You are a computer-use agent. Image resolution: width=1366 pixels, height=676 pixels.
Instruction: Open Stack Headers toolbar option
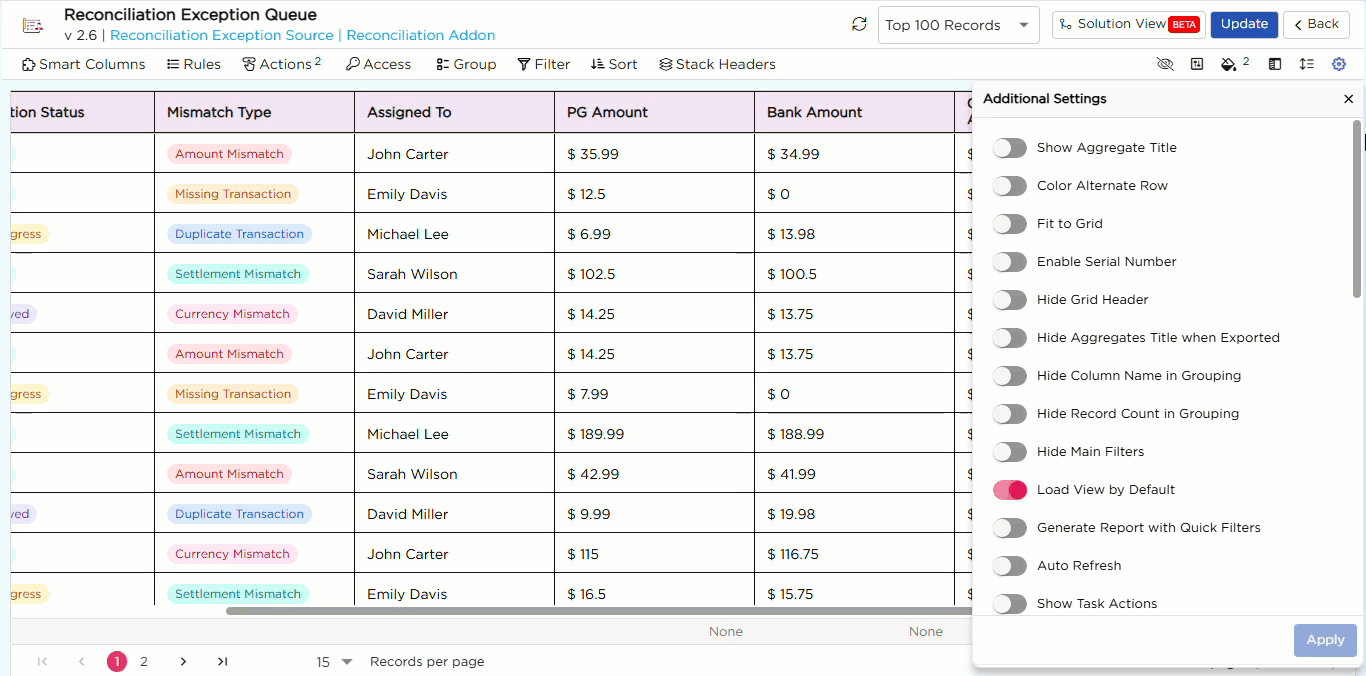(x=717, y=64)
